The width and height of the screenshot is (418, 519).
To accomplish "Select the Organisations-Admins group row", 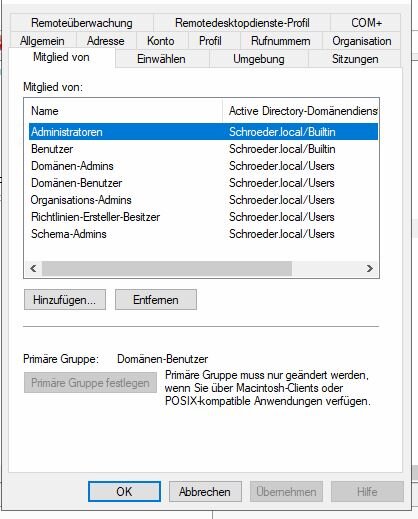I will [x=203, y=200].
